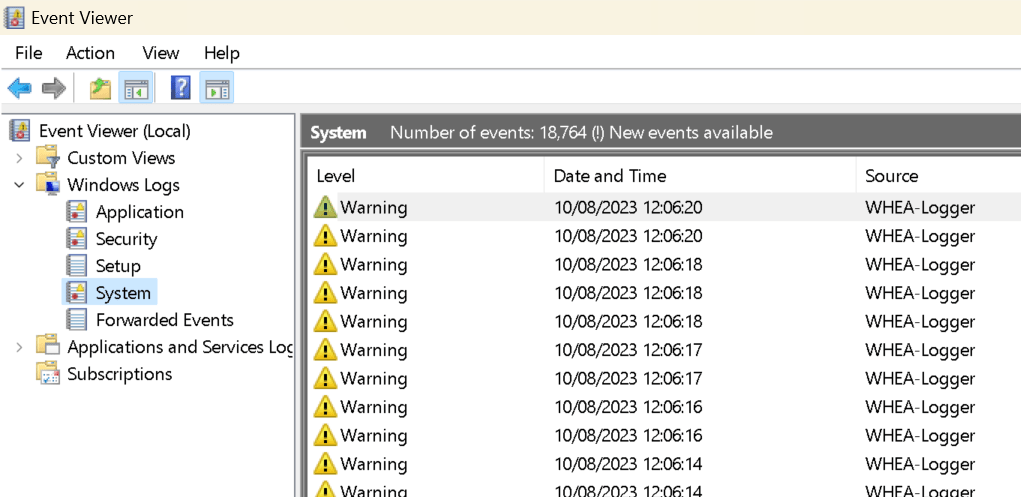Screen dimensions: 1021x497
Task: Select Windows Logs in the tree
Action: point(124,185)
